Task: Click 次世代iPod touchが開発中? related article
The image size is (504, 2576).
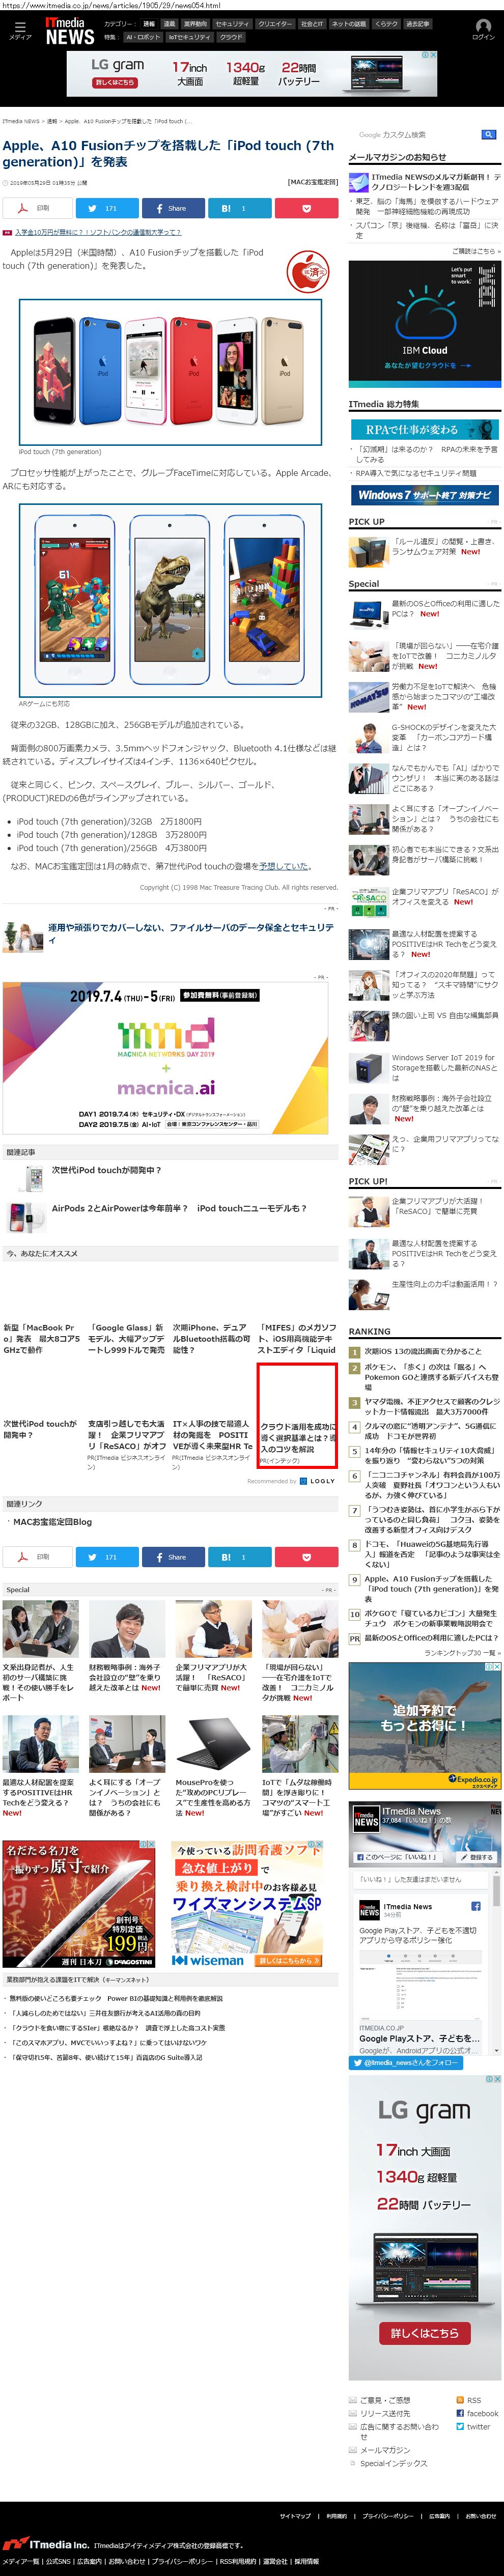Action: (x=106, y=1169)
